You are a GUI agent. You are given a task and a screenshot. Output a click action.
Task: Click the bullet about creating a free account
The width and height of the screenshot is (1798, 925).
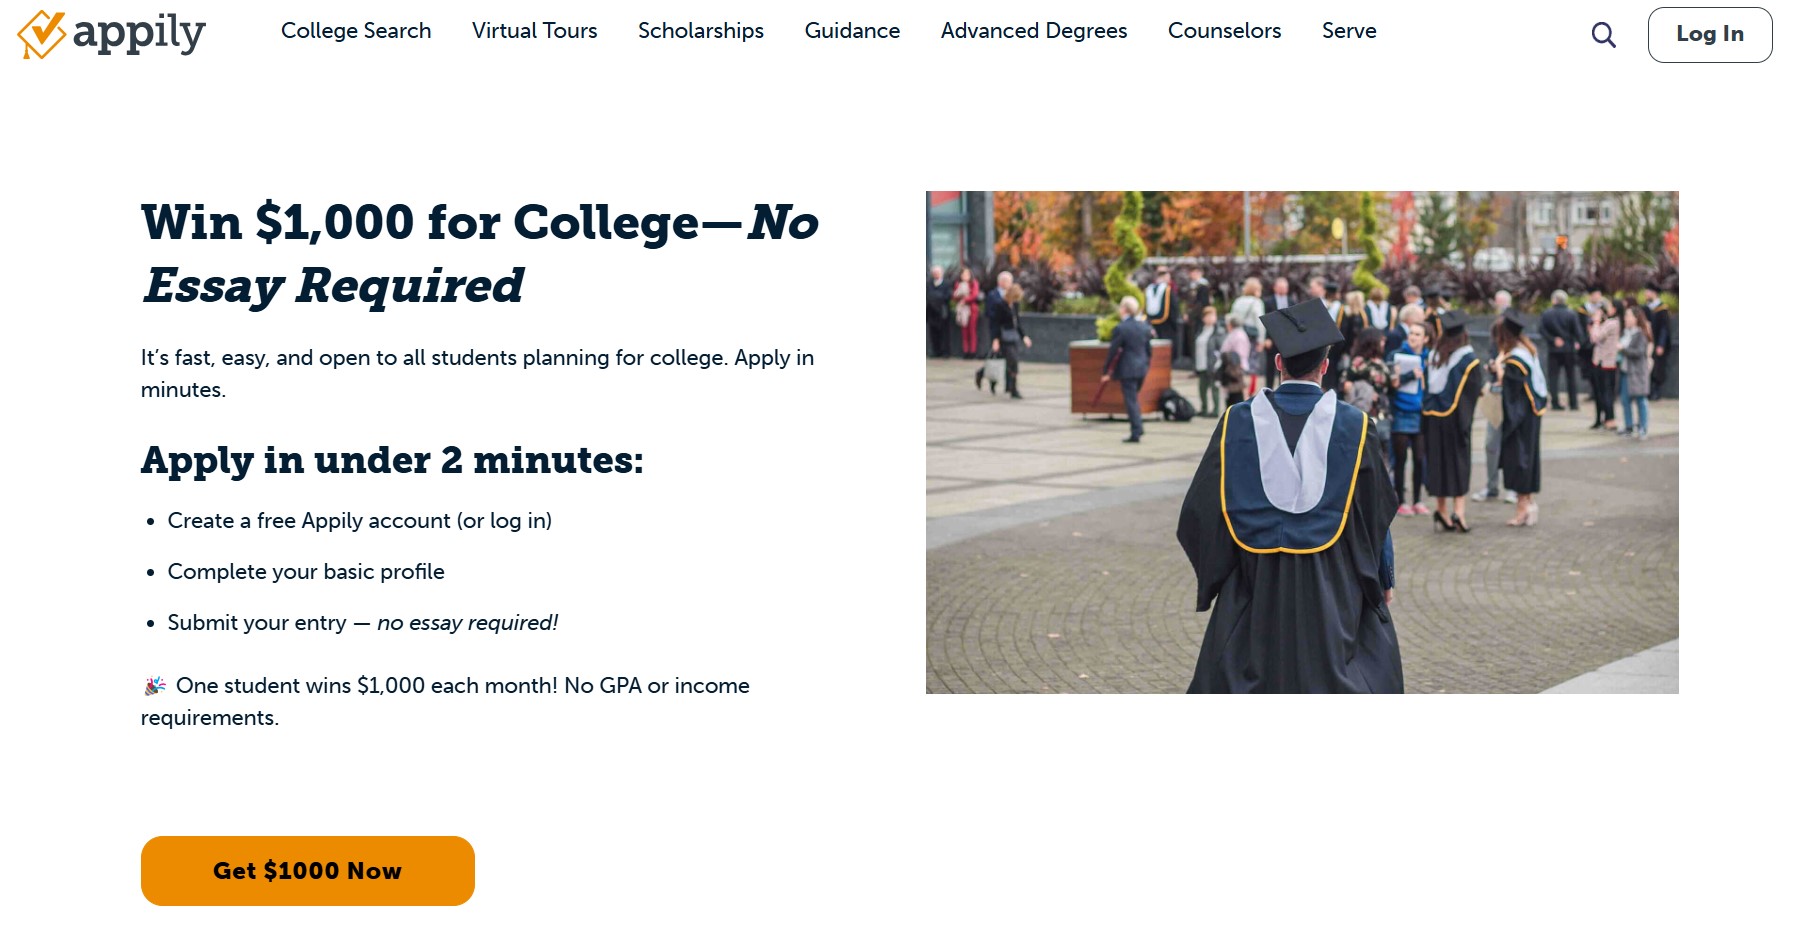coord(360,520)
